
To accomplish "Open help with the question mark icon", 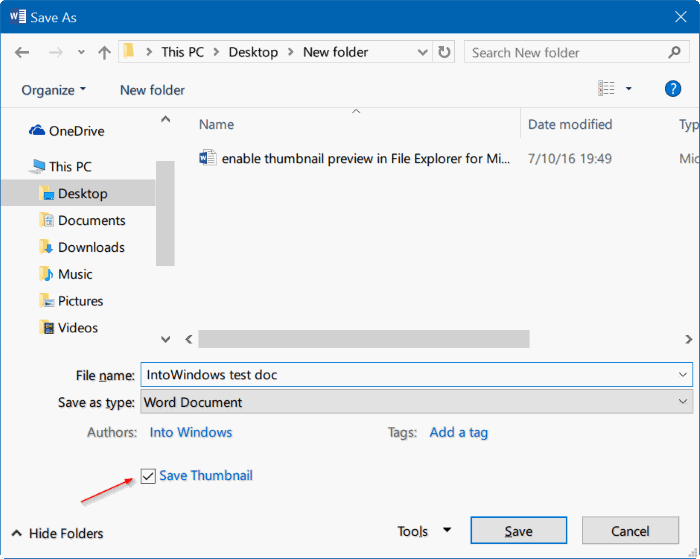I will click(673, 88).
